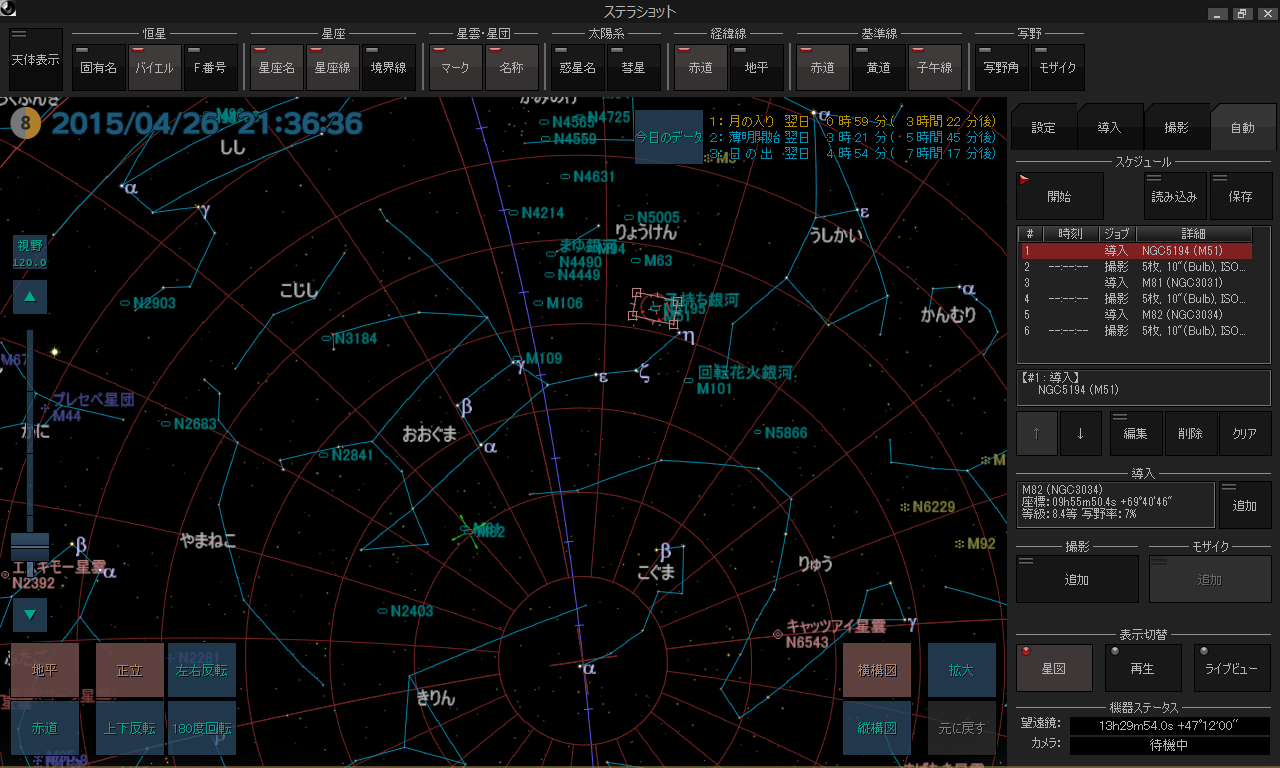Select schedule row 5 M82 (NGC3034)
Viewport: 1280px width, 768px height.
pos(1136,314)
